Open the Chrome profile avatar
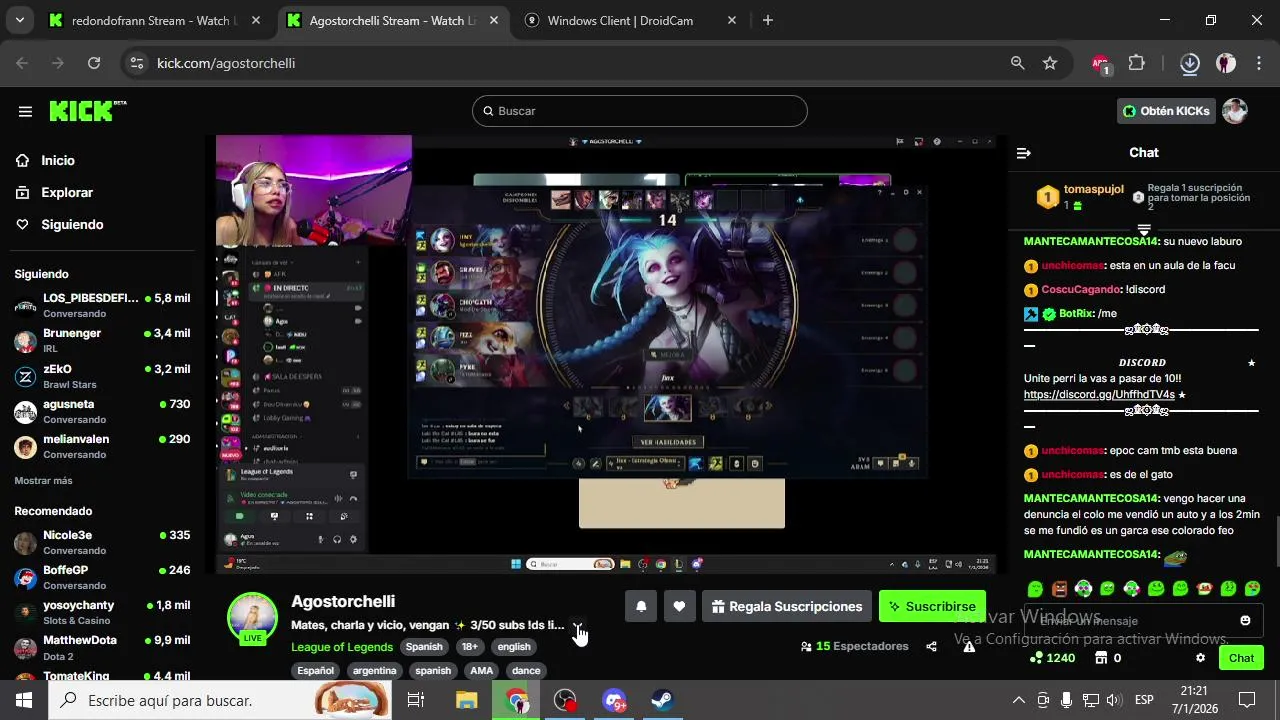Image resolution: width=1280 pixels, height=720 pixels. pos(1226,63)
